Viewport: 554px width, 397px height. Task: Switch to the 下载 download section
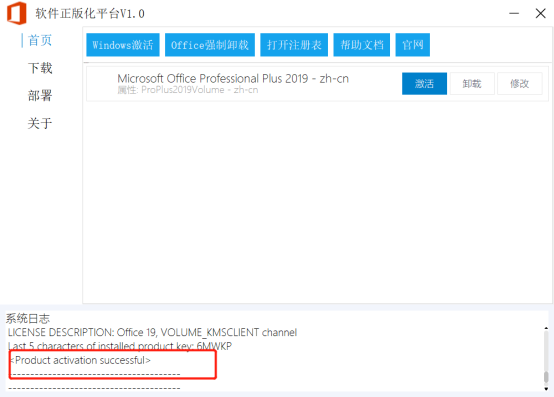pos(40,68)
